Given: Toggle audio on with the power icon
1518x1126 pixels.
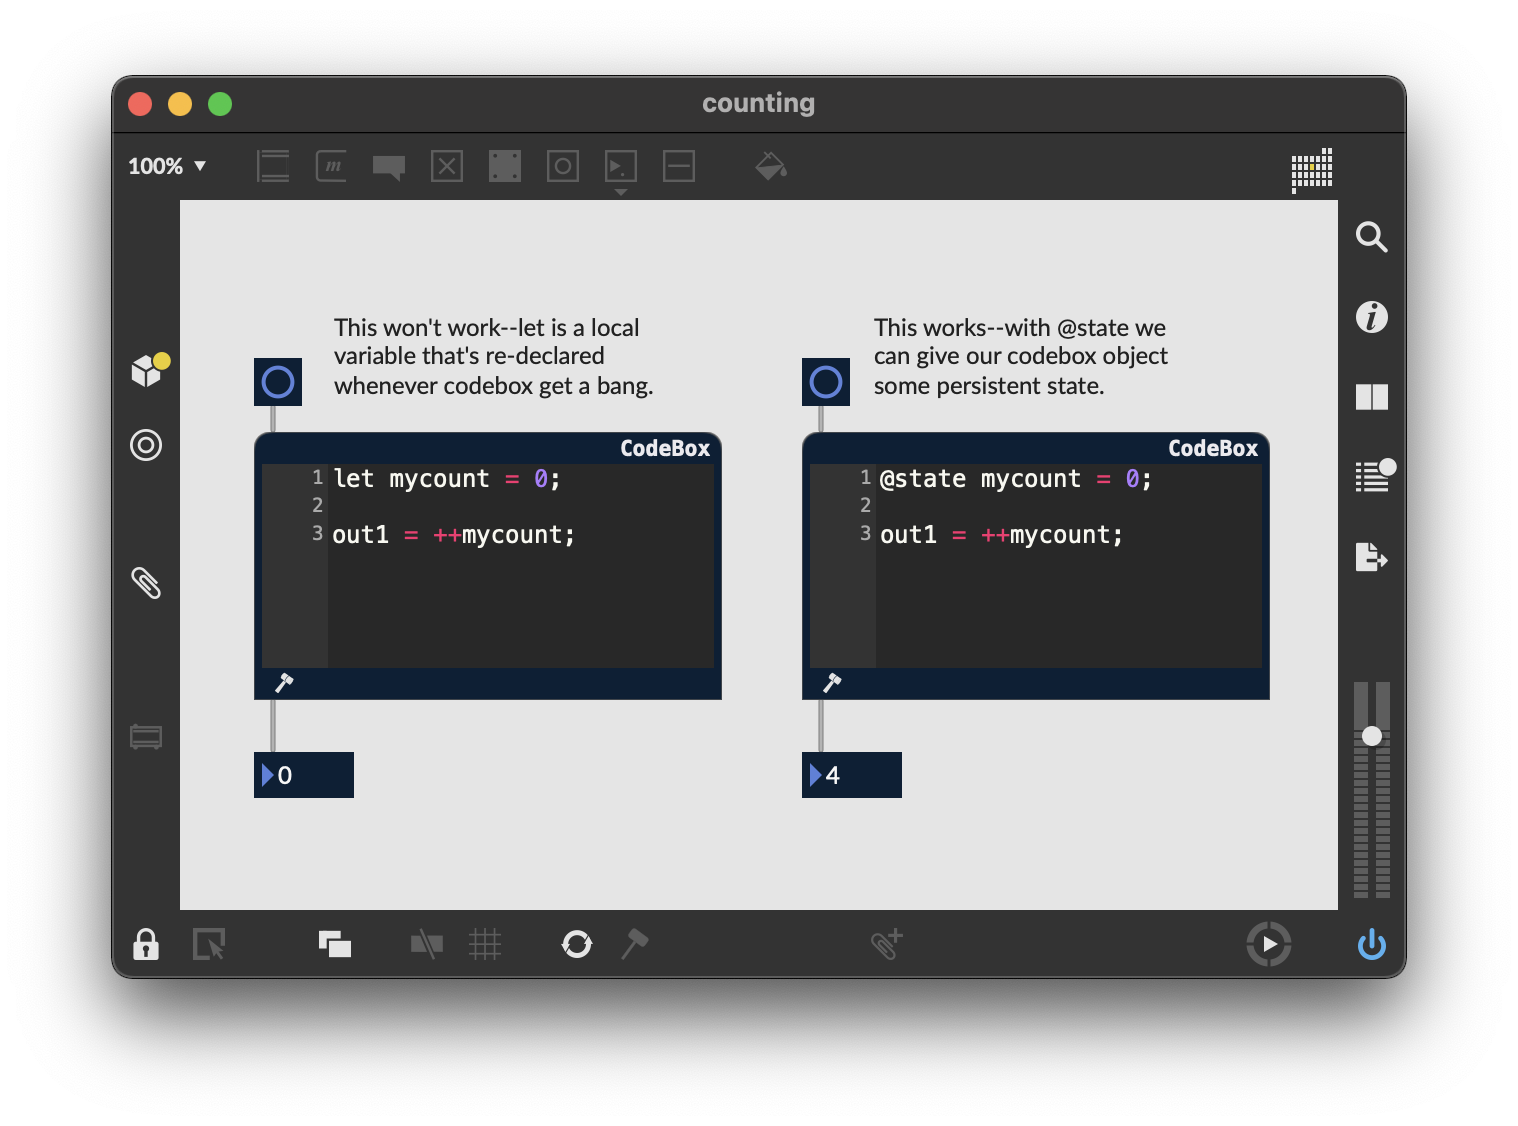Looking at the screenshot, I should (1372, 944).
